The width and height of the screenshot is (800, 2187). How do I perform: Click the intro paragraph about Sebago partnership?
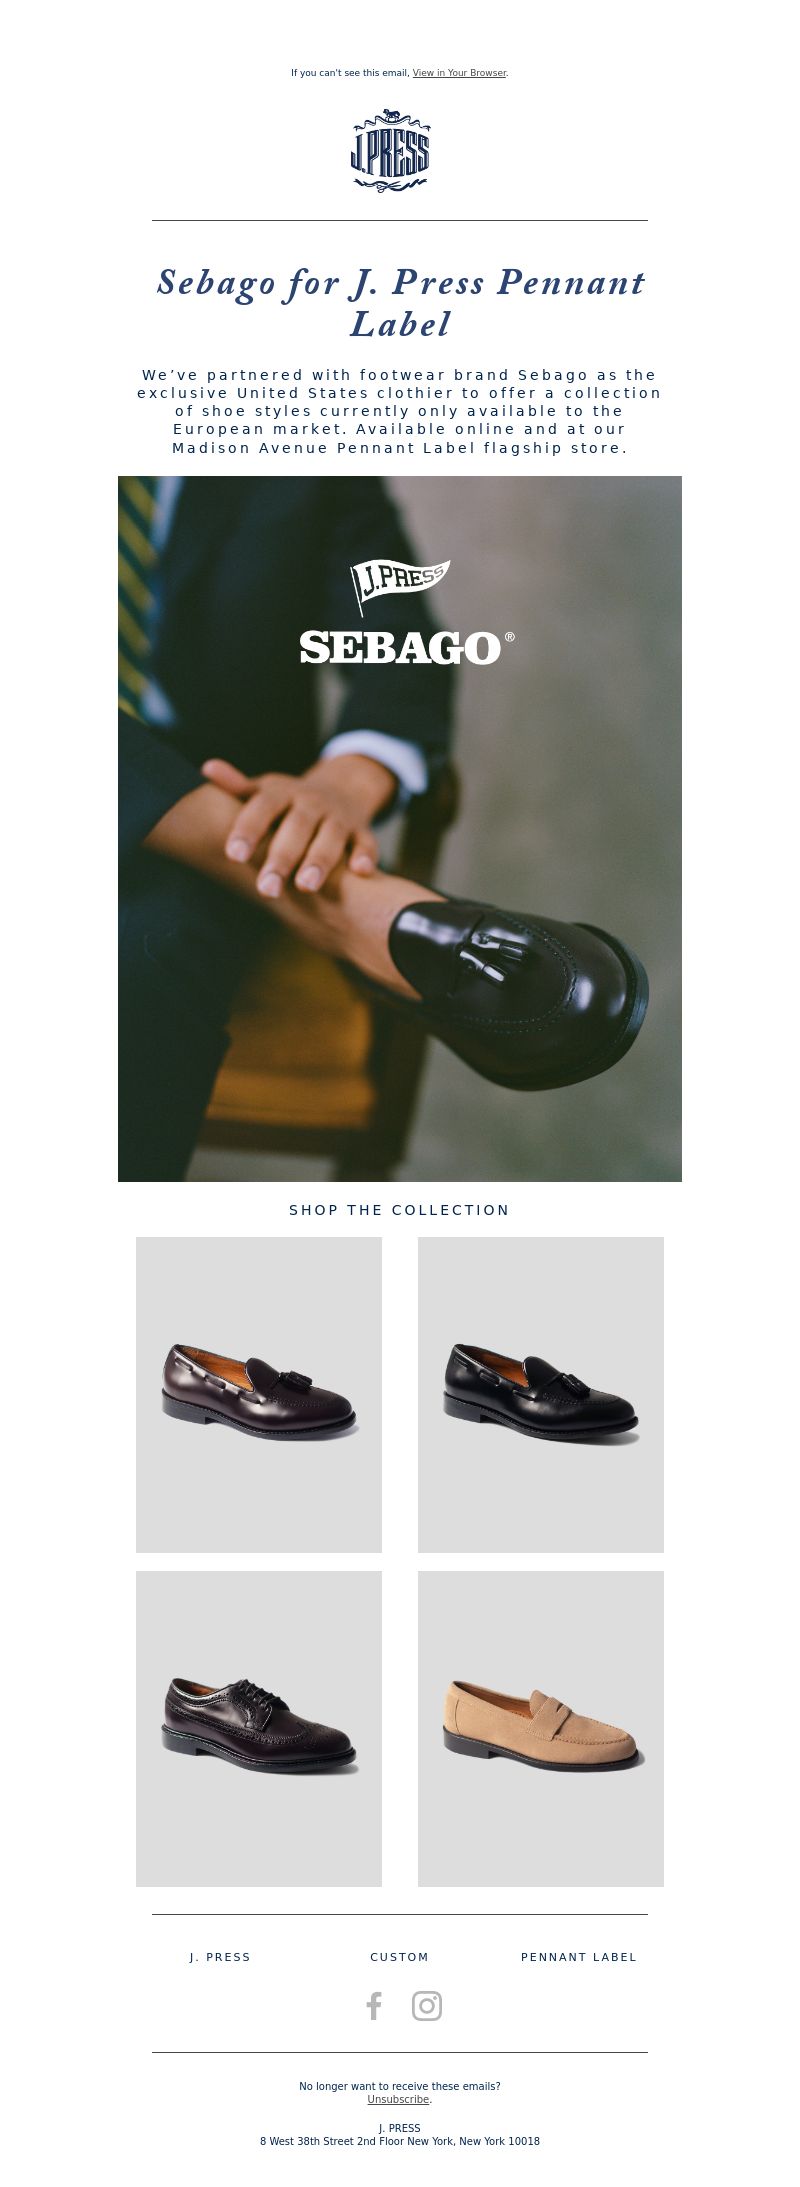400,411
